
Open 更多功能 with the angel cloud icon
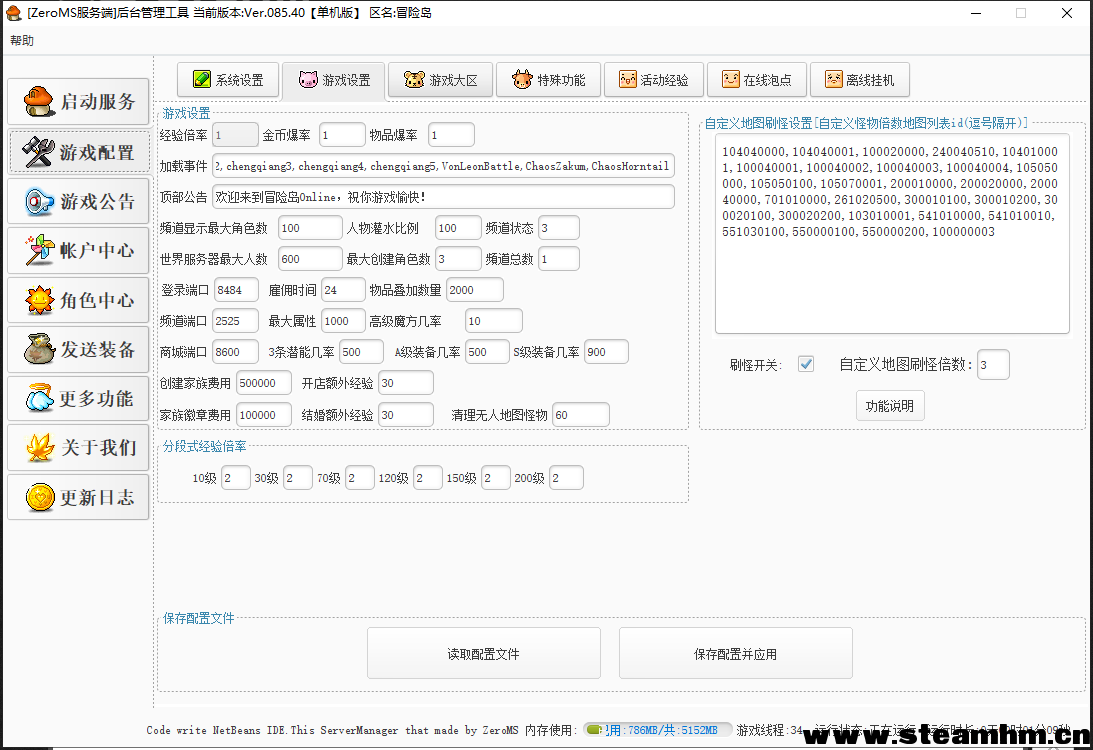[38, 398]
